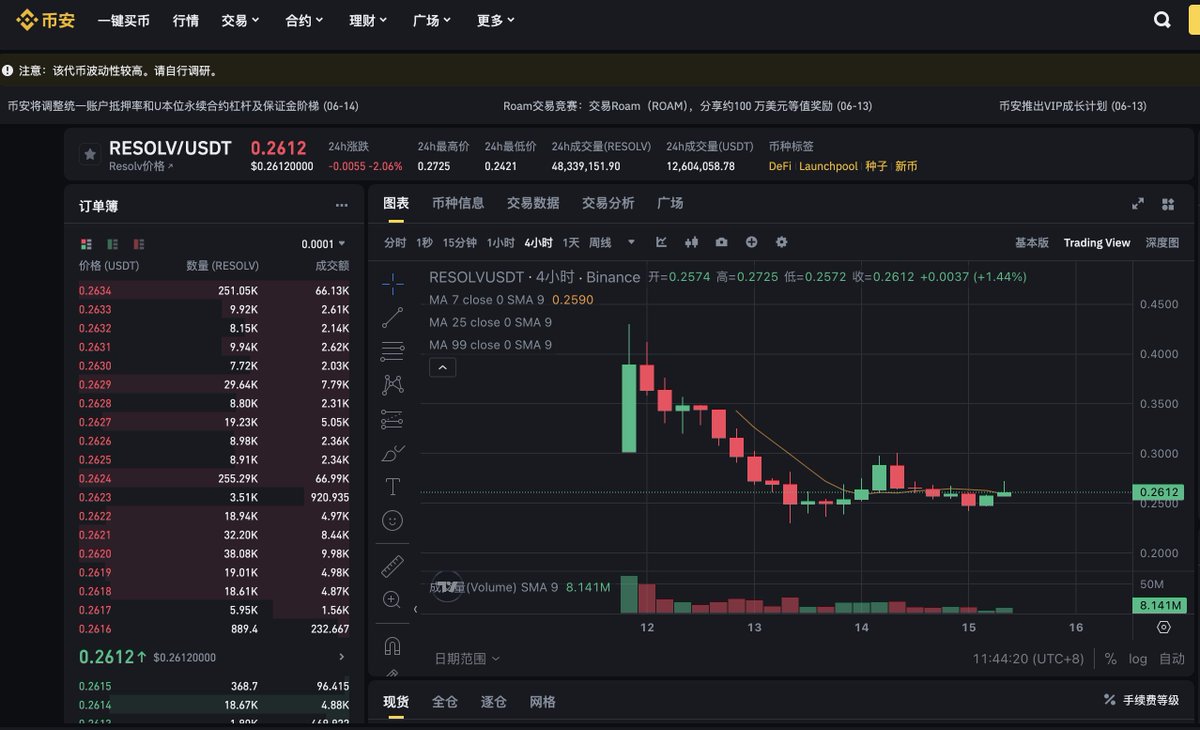1200x730 pixels.
Task: Open the fee level percent icon
Action: coord(1110,700)
